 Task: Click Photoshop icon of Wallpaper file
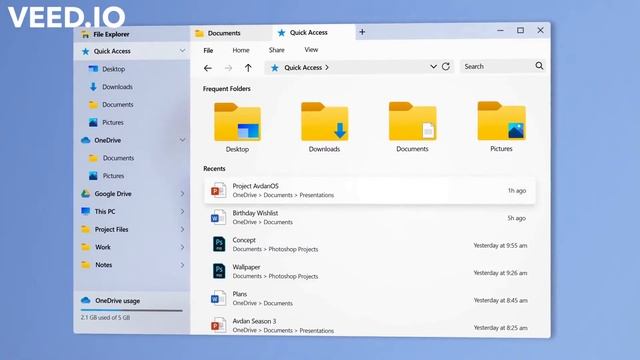click(x=219, y=271)
